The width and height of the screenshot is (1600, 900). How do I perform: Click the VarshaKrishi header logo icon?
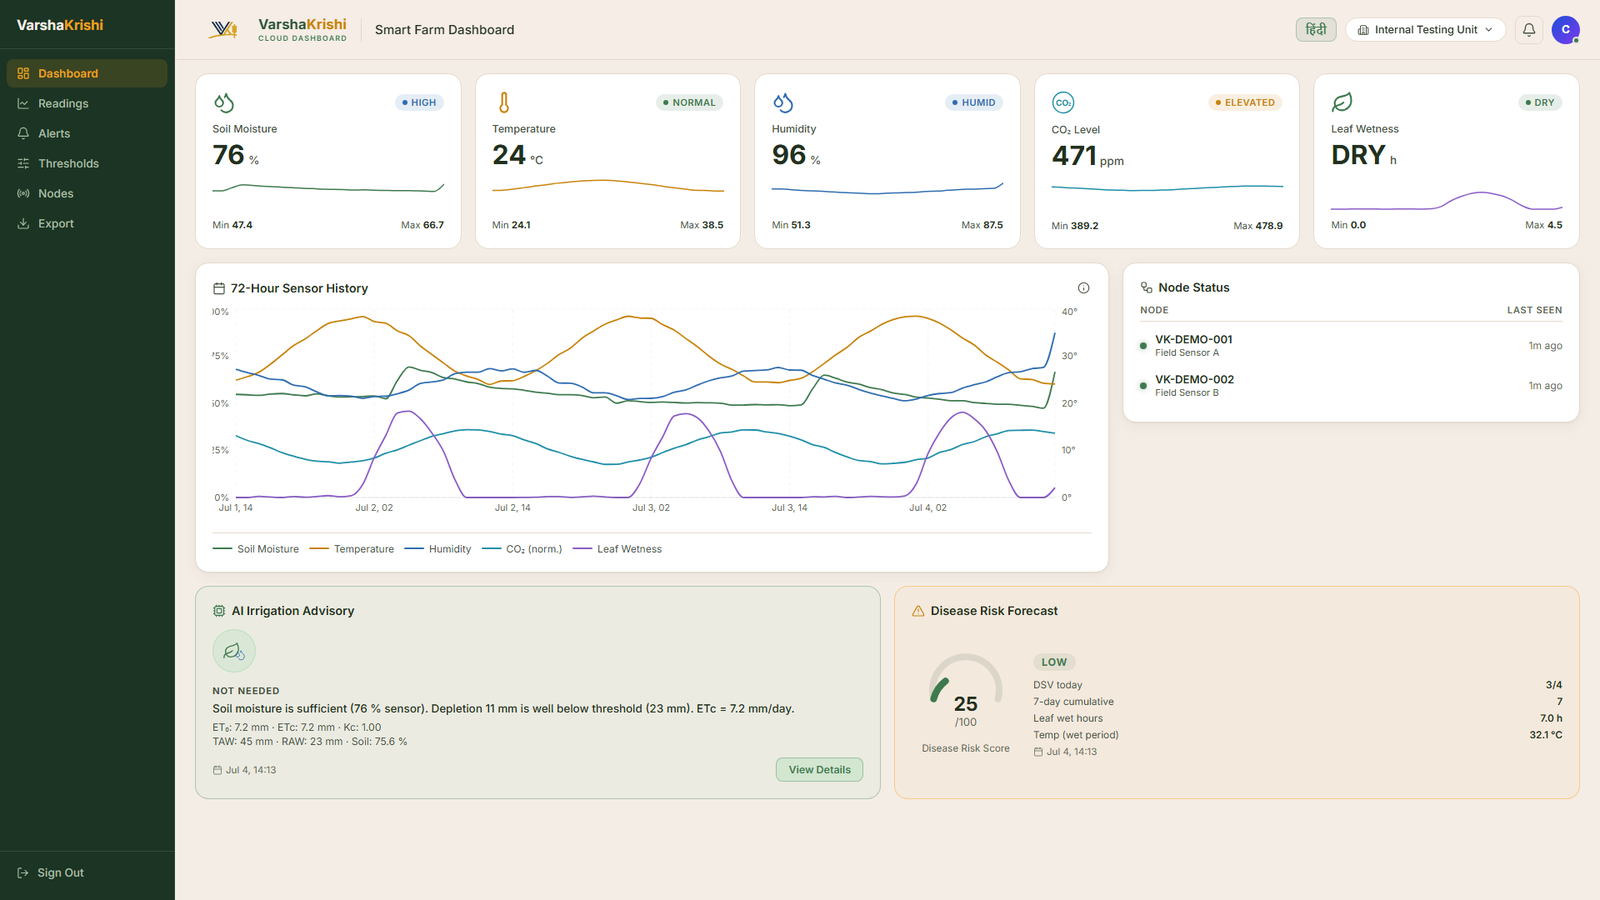tap(223, 30)
